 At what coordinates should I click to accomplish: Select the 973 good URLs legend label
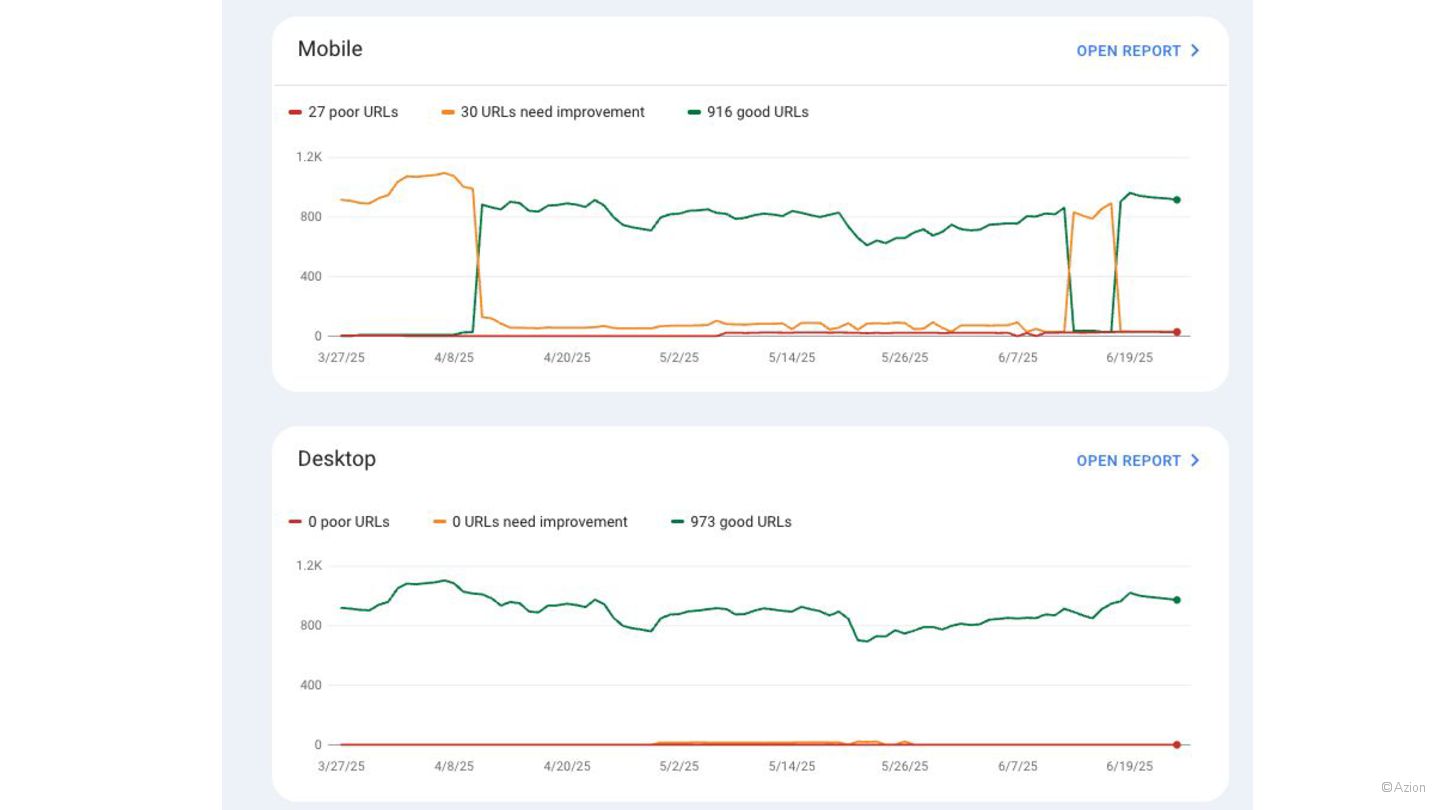740,522
